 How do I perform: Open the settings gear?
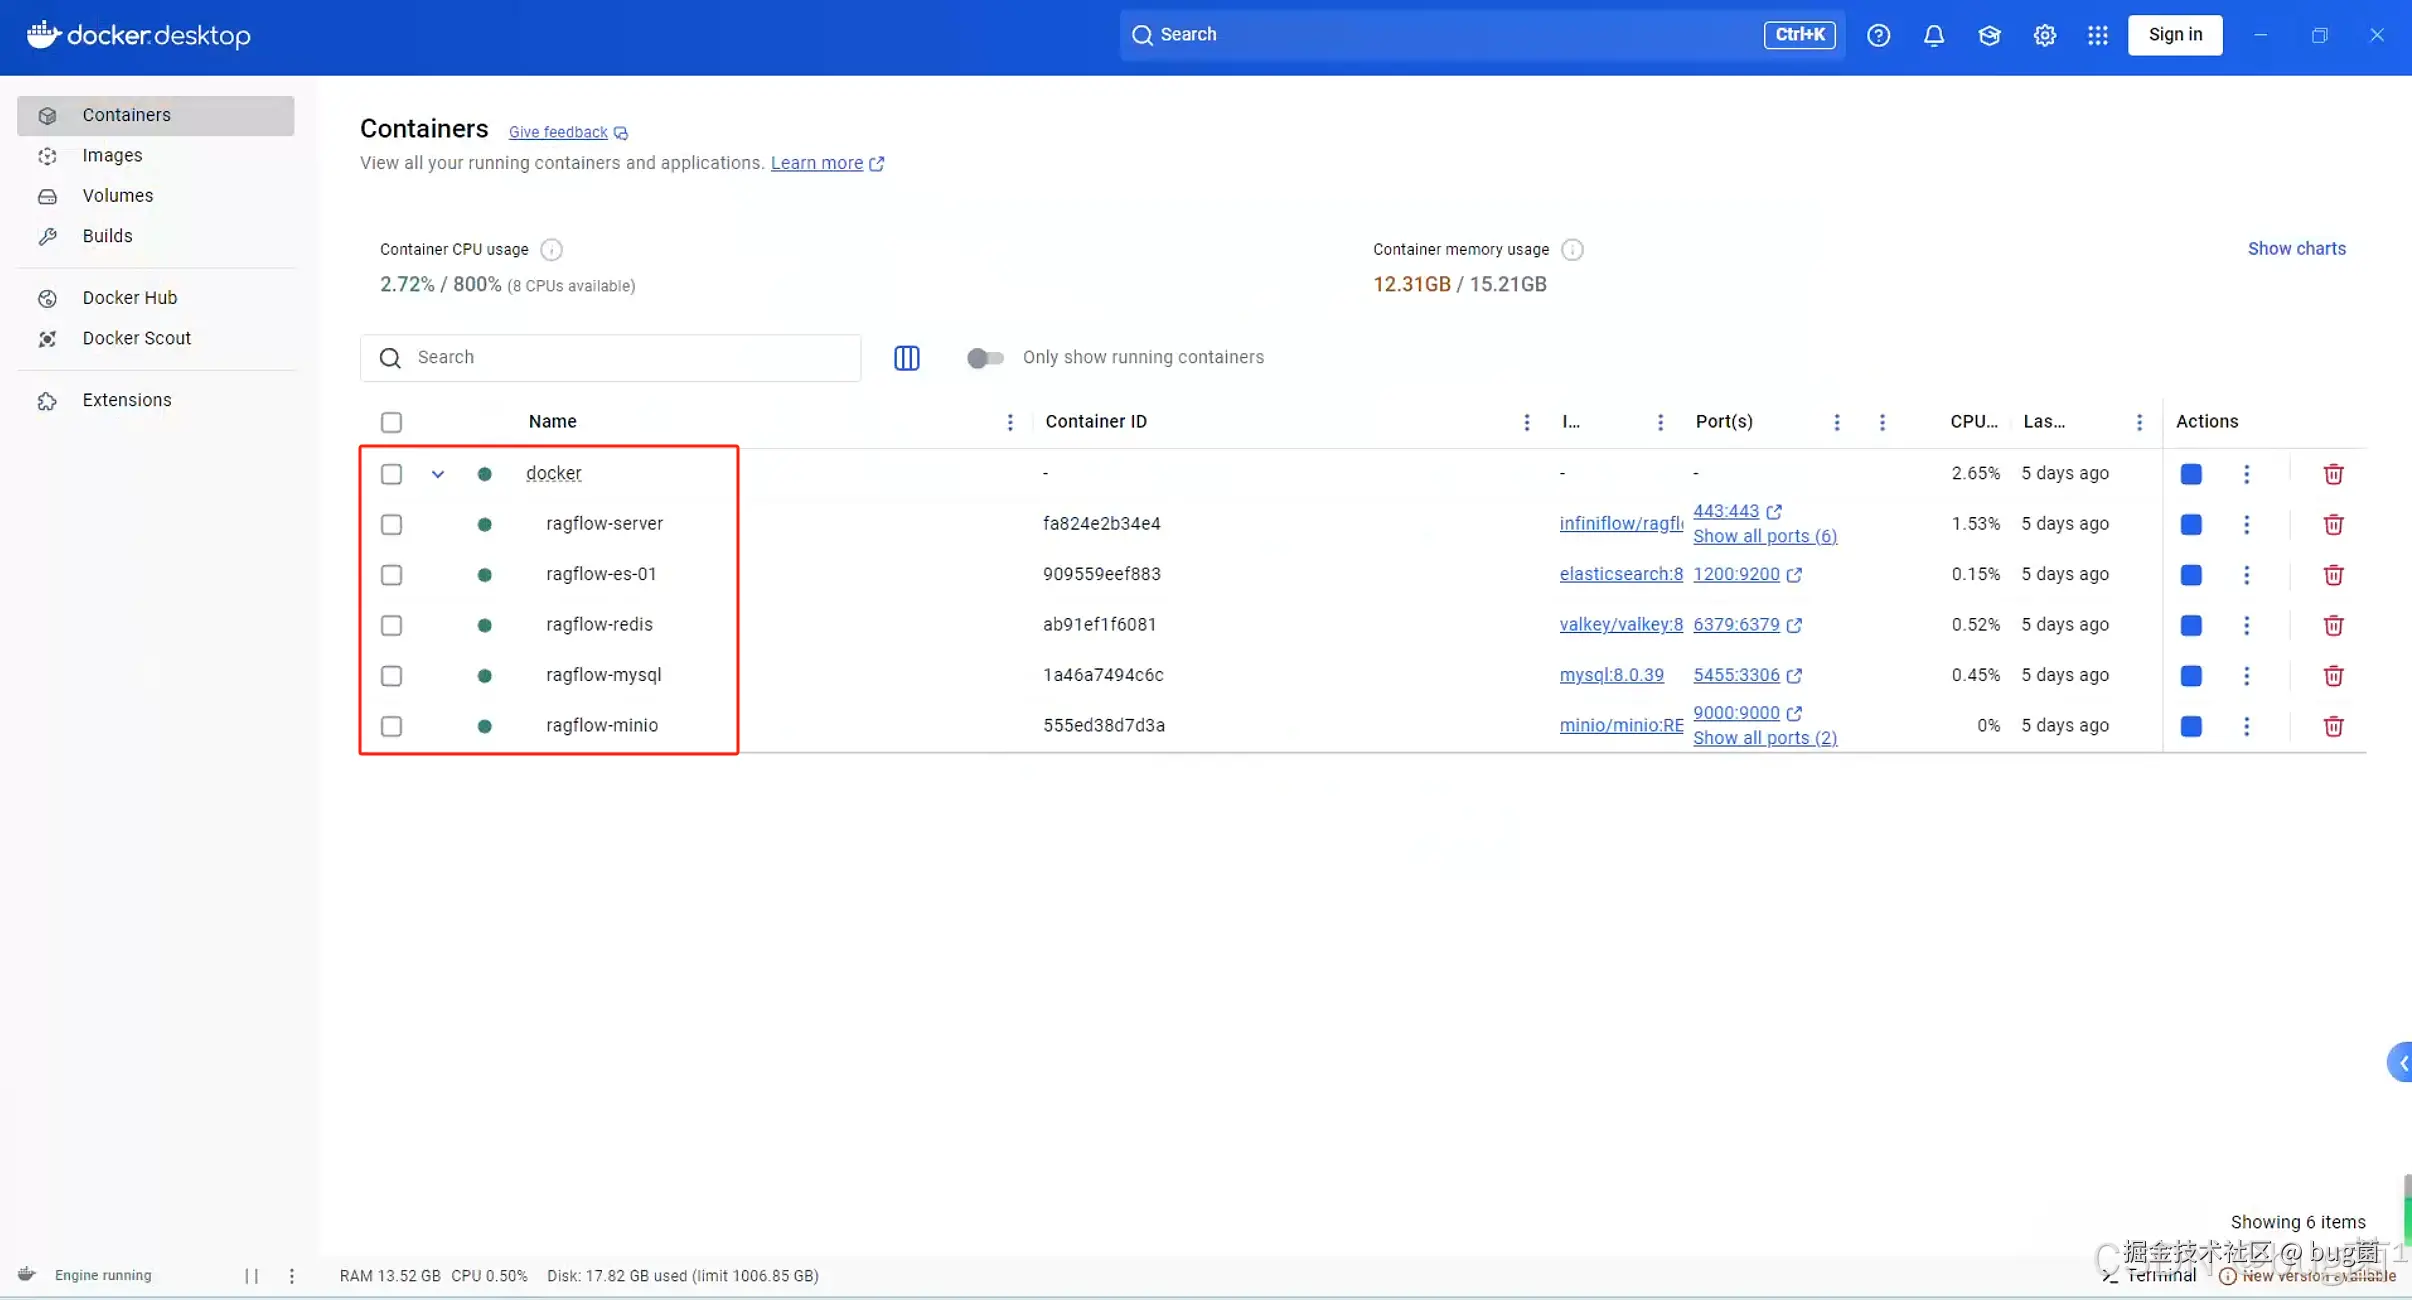[2044, 35]
